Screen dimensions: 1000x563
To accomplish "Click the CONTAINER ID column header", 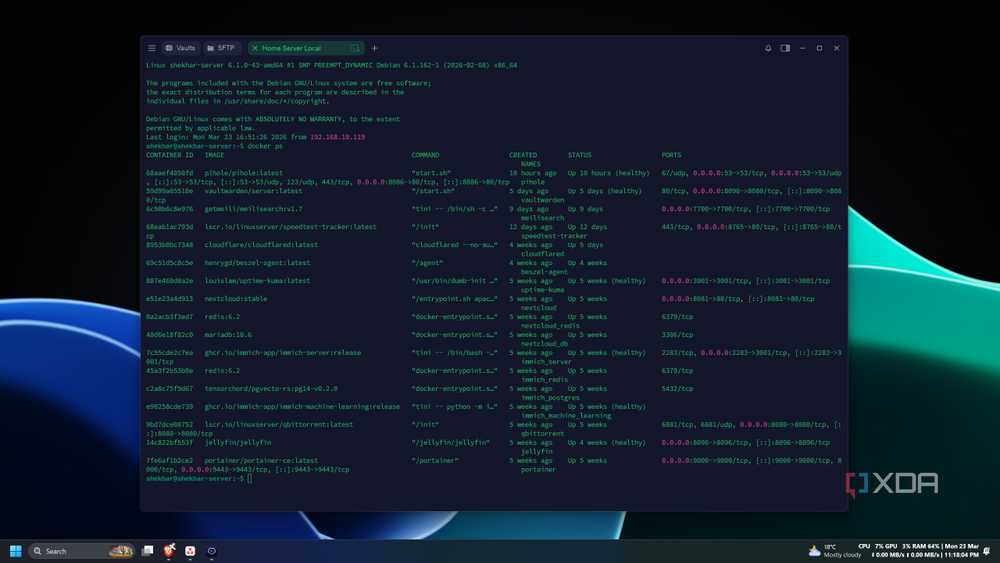I will 169,155.
